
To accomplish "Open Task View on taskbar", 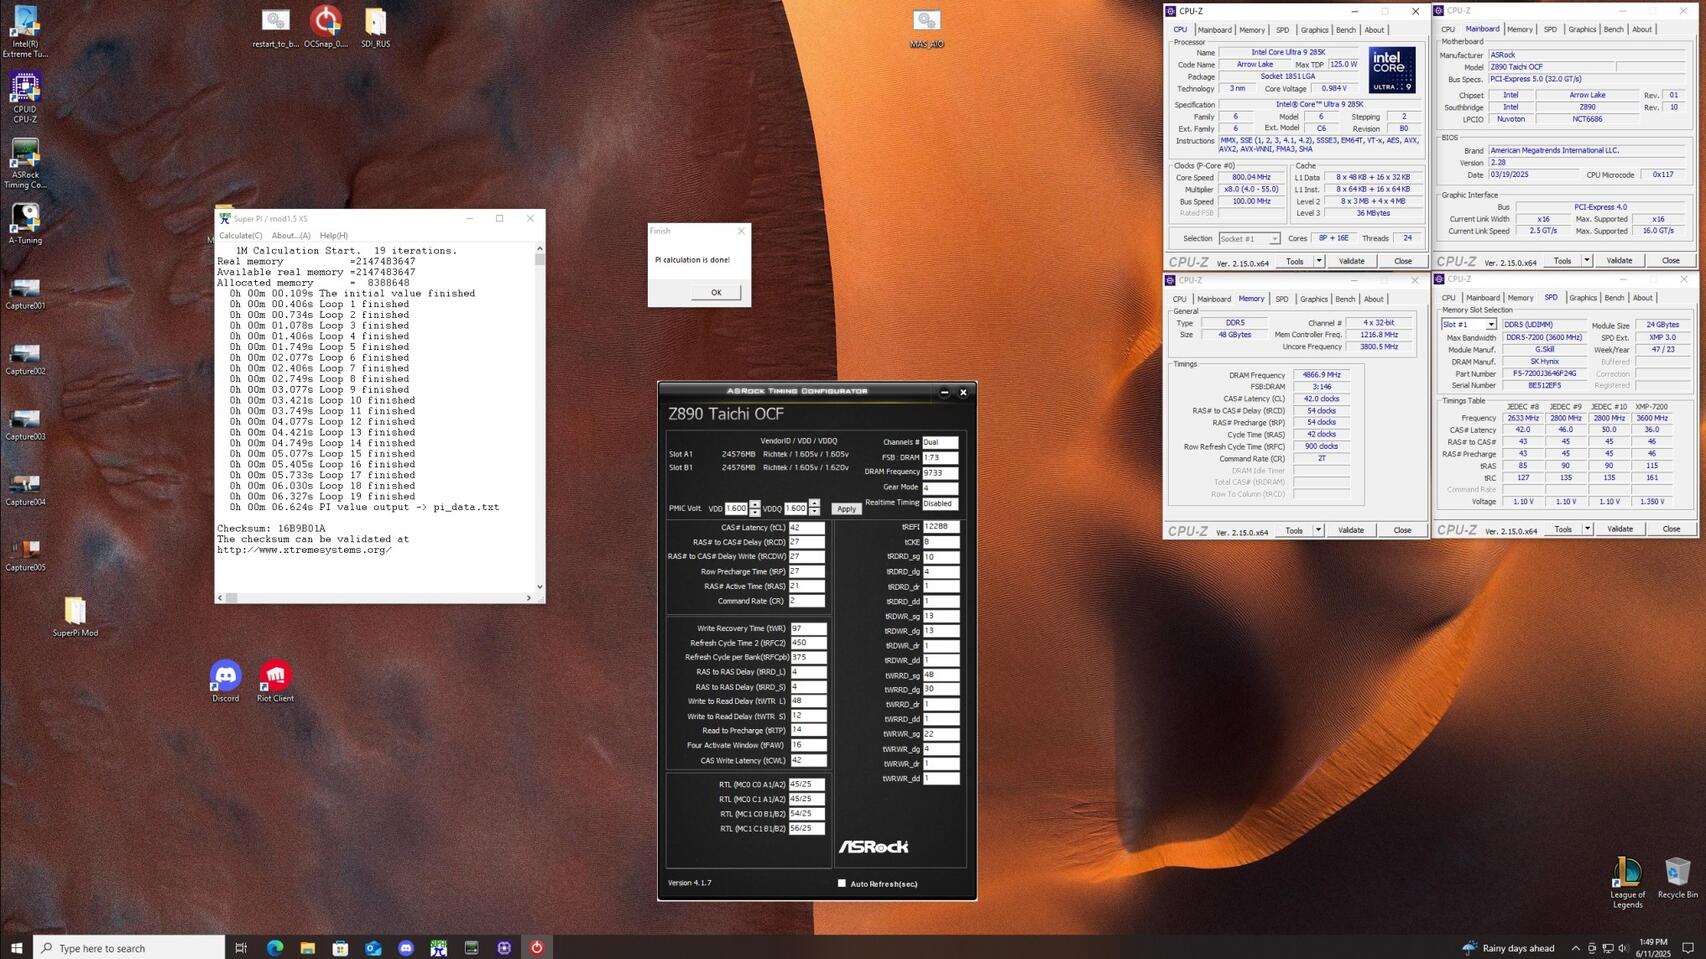I will coord(241,947).
